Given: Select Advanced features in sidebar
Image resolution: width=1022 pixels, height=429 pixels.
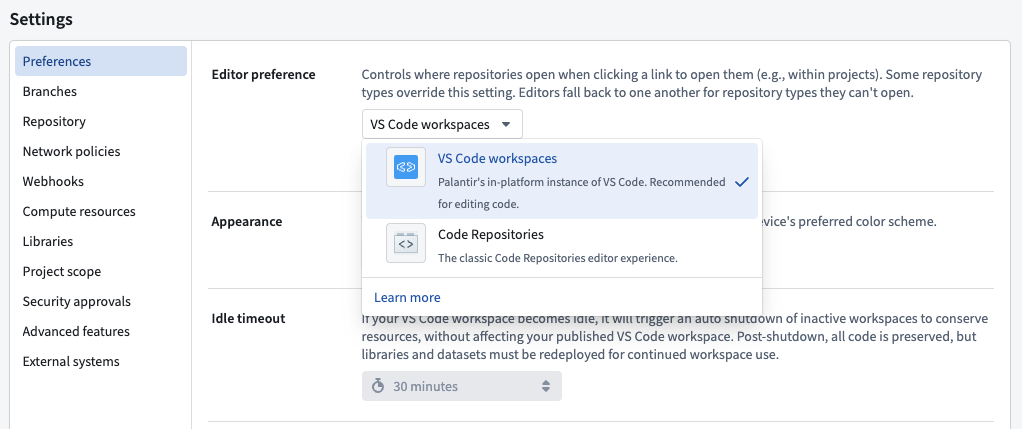Looking at the screenshot, I should pyautogui.click(x=76, y=331).
